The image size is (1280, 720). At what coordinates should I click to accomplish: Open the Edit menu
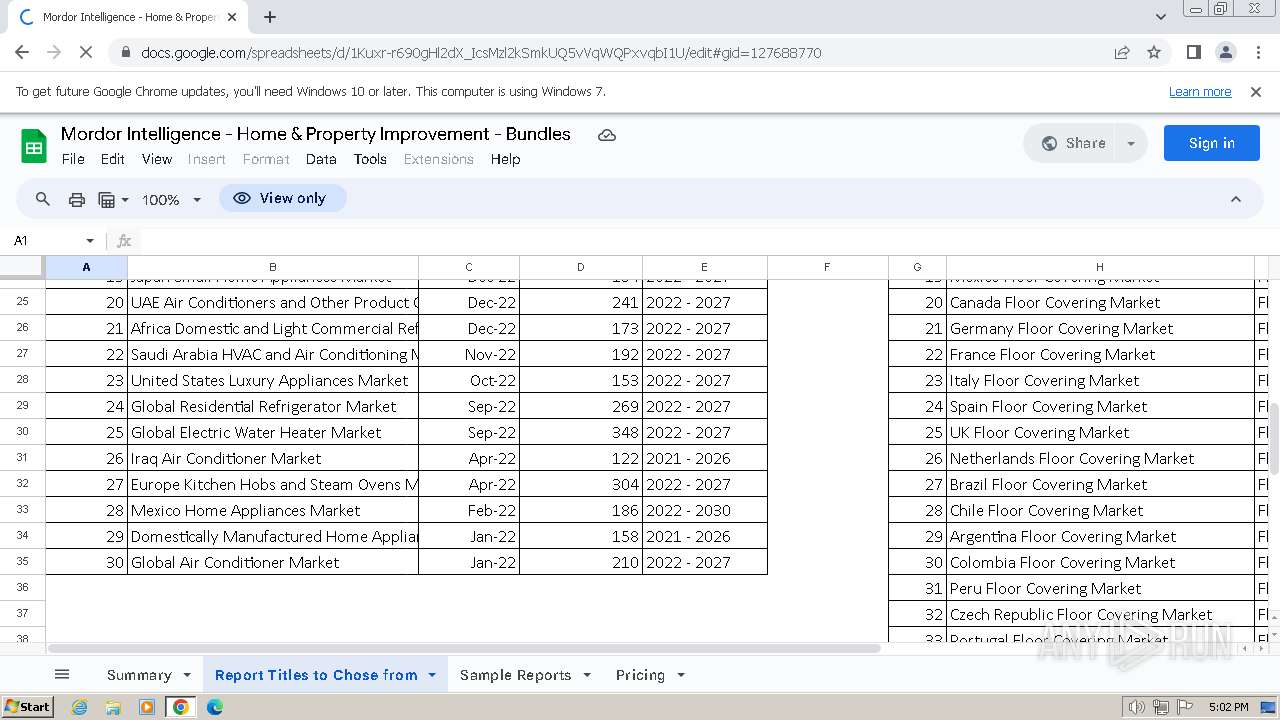pos(113,159)
